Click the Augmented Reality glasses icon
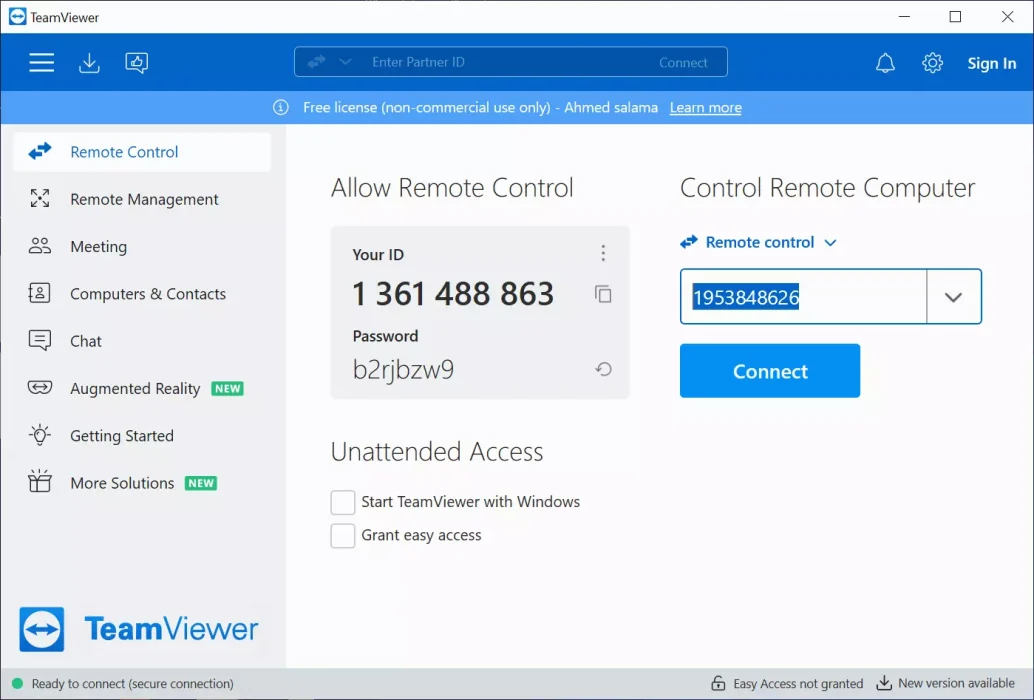 pyautogui.click(x=40, y=388)
